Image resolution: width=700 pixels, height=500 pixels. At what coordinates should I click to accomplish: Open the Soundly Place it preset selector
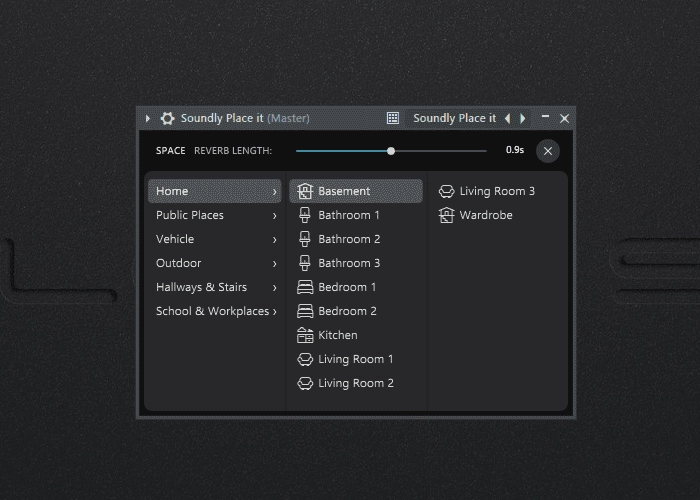tap(454, 118)
